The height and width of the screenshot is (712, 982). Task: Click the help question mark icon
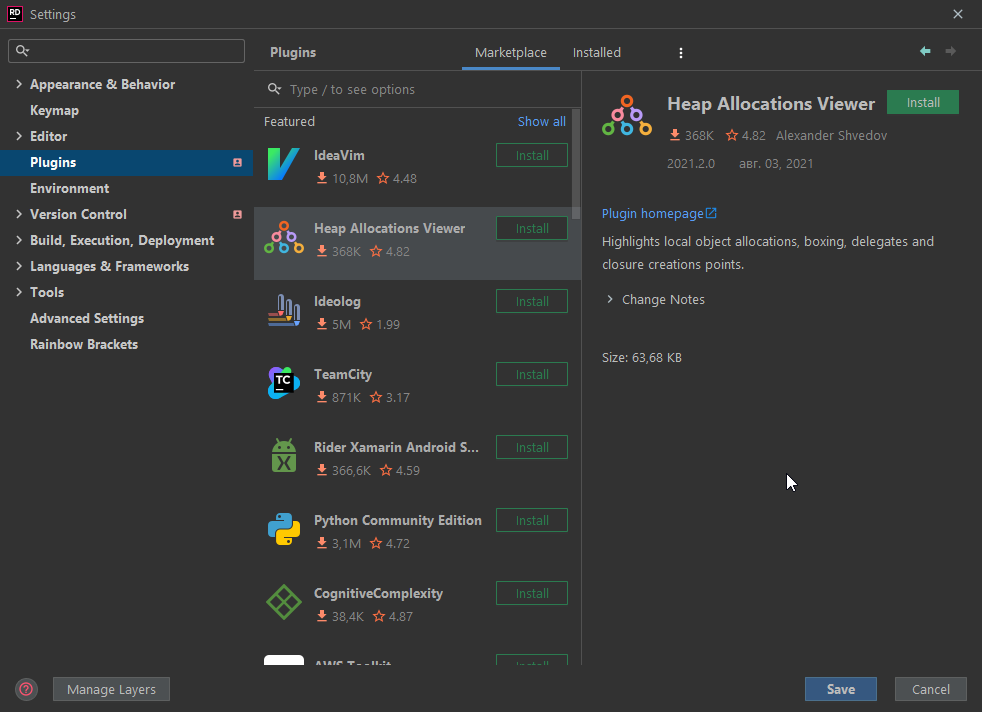(x=26, y=689)
